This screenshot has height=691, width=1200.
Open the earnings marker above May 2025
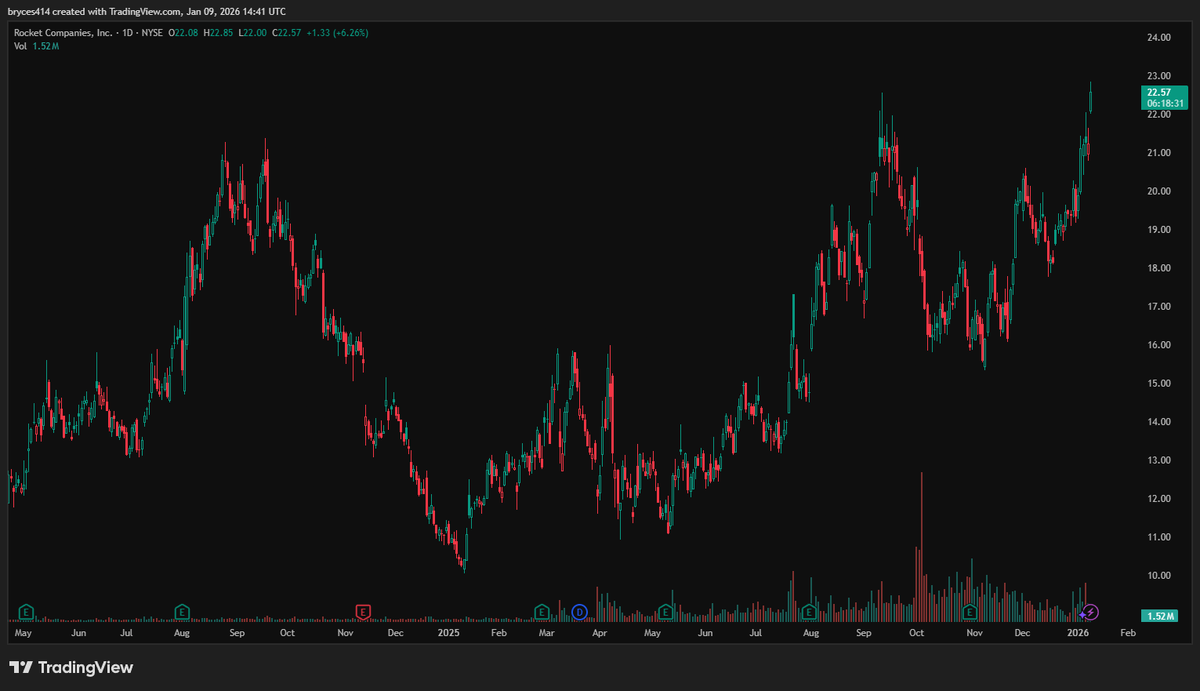click(665, 611)
